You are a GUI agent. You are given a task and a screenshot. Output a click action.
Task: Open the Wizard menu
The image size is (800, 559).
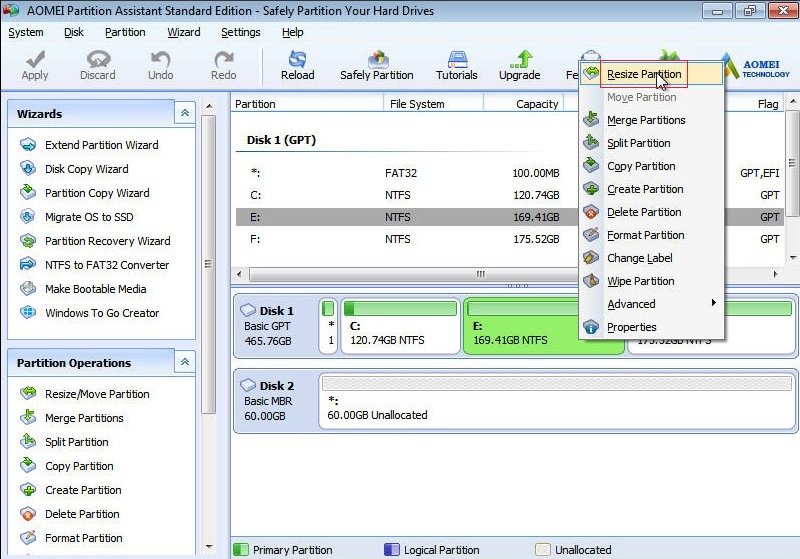[x=184, y=32]
